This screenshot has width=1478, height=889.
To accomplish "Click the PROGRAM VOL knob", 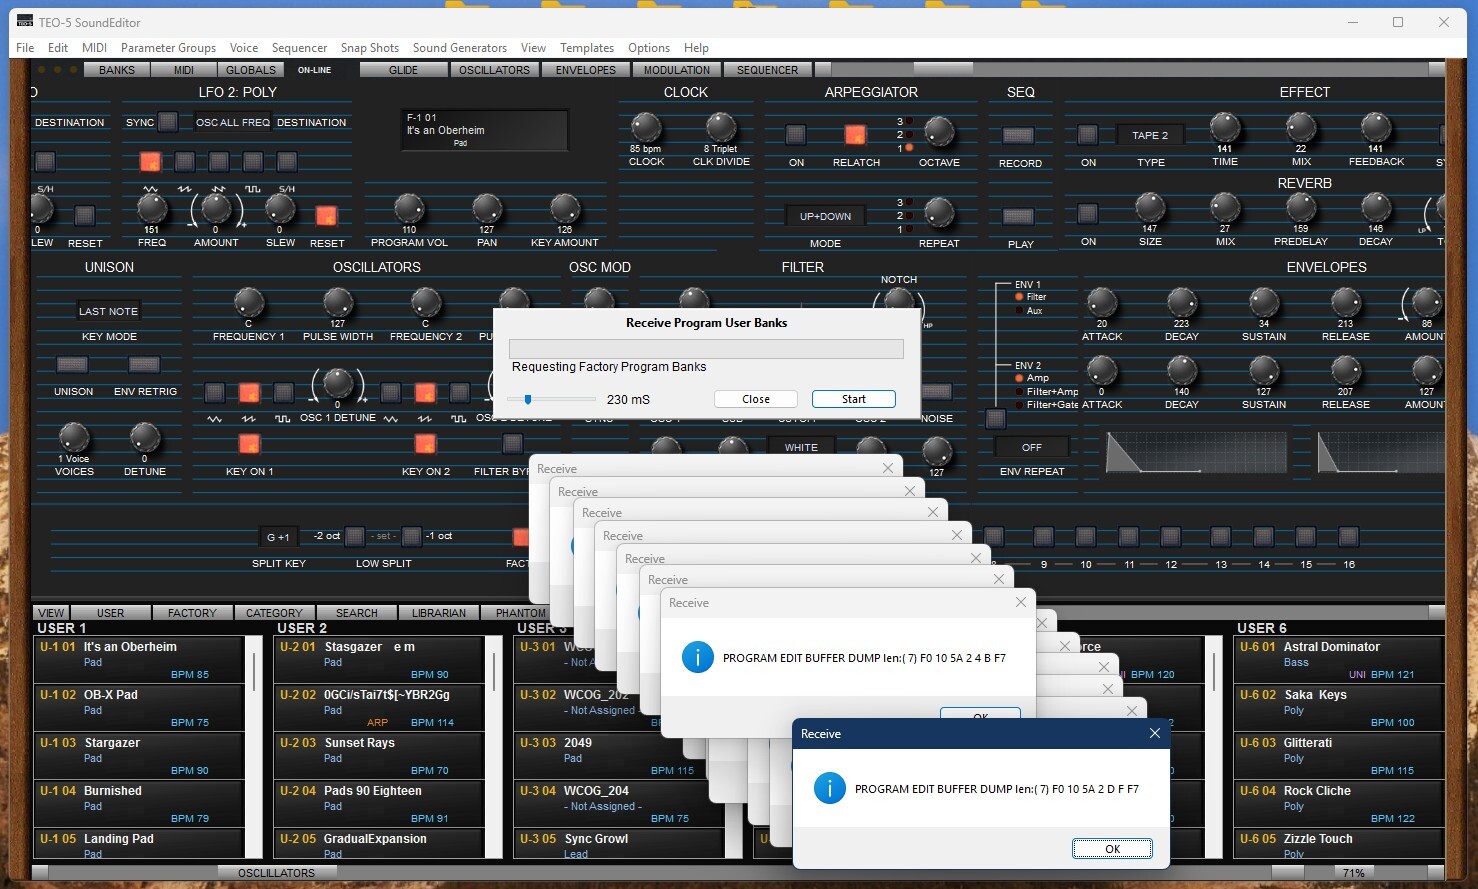I will coord(409,208).
